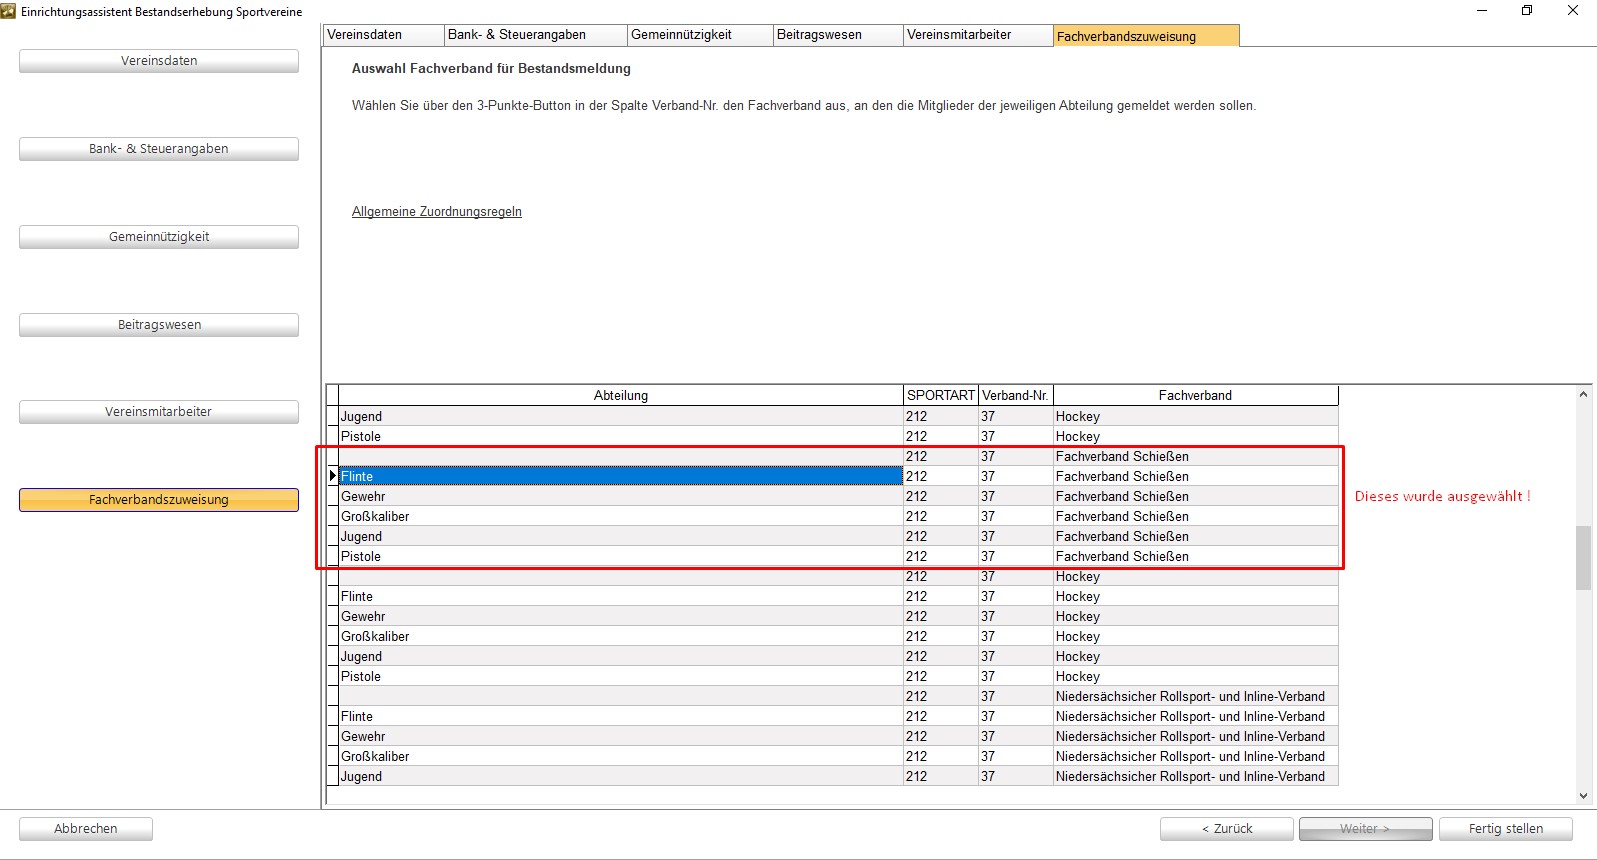Open Gemeinnützigkeit from the sidebar
The image size is (1597, 860).
159,237
